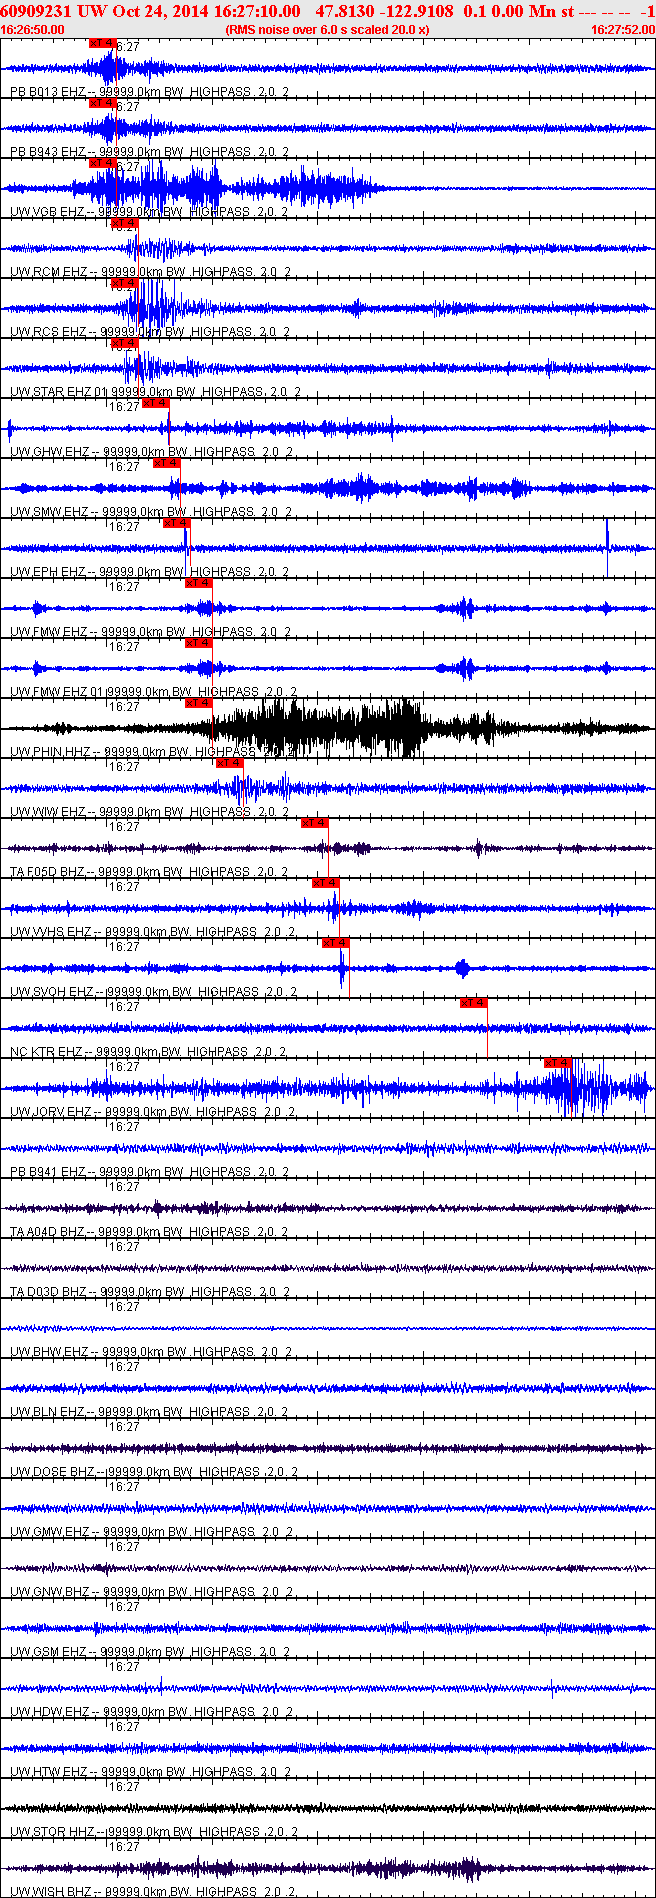Select the UW RCM EHZ station label

[x=48, y=272]
